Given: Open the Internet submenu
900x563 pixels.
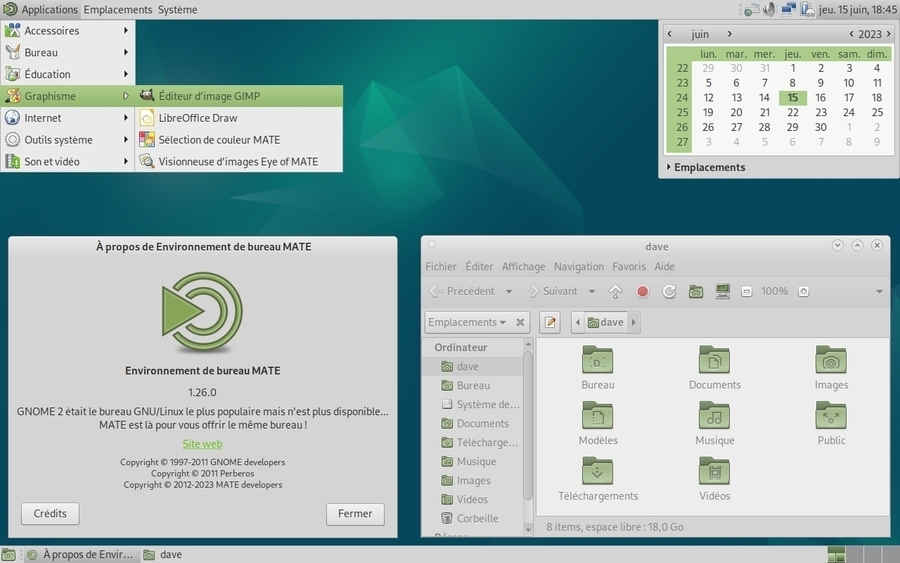Looking at the screenshot, I should (68, 118).
